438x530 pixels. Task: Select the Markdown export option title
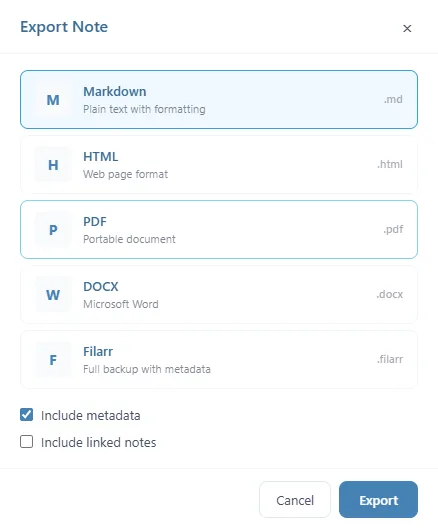coord(115,92)
